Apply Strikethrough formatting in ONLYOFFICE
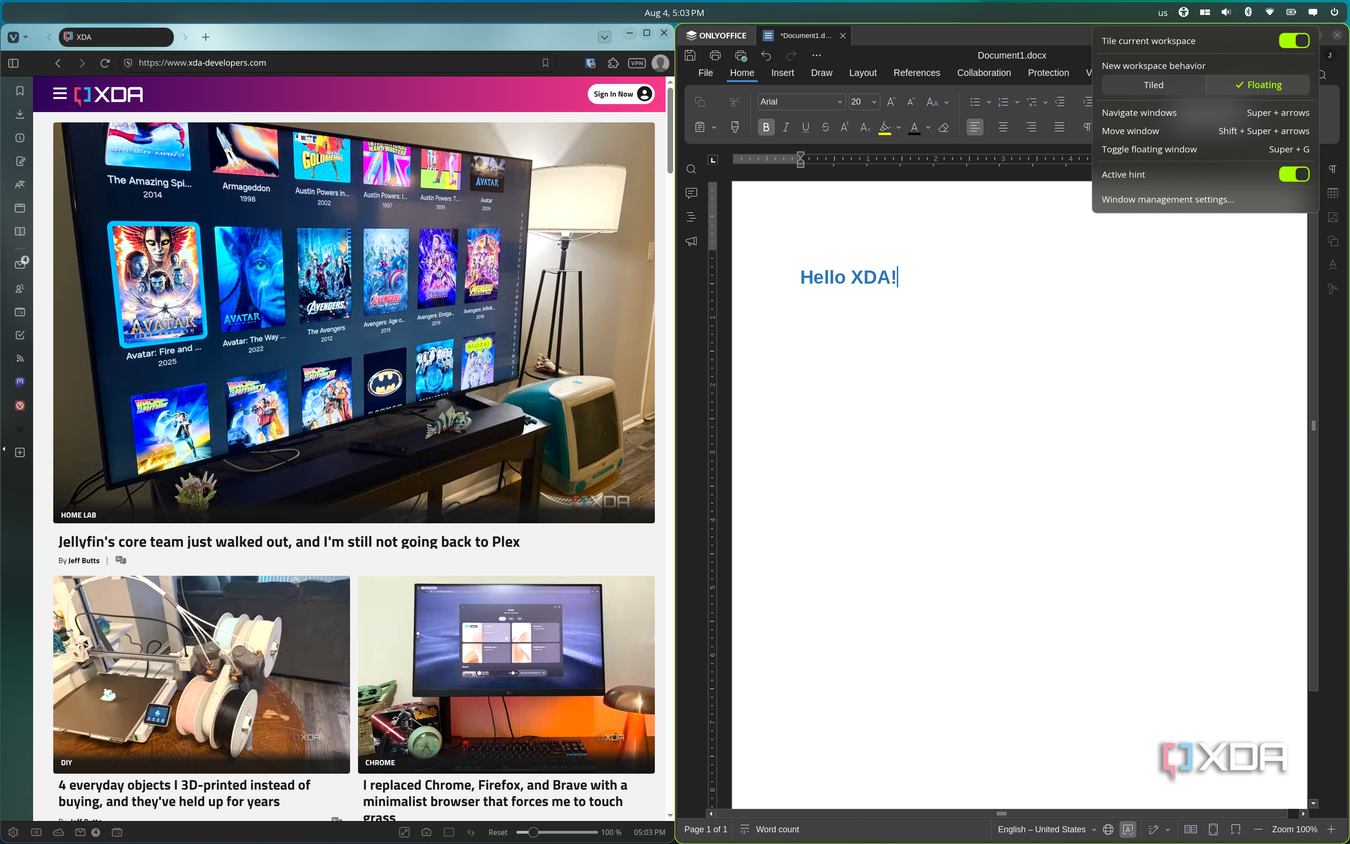This screenshot has height=844, width=1350. coord(825,127)
